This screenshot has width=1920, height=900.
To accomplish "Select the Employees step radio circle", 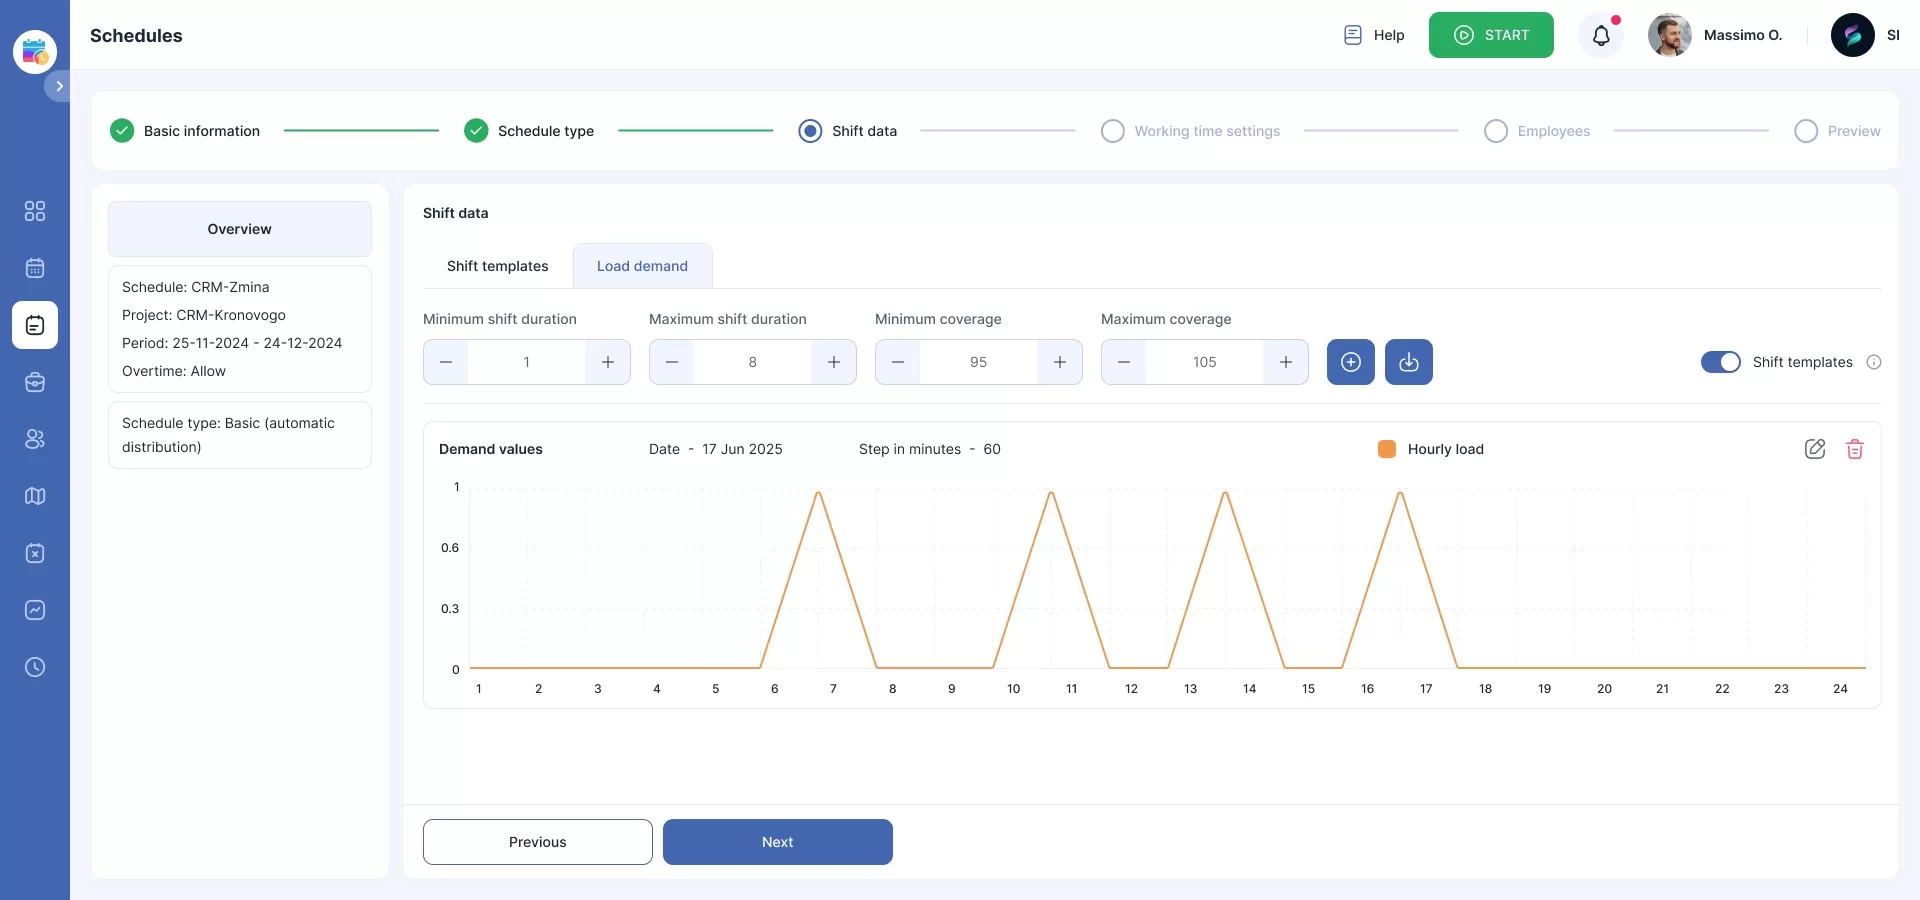I will click(1495, 131).
